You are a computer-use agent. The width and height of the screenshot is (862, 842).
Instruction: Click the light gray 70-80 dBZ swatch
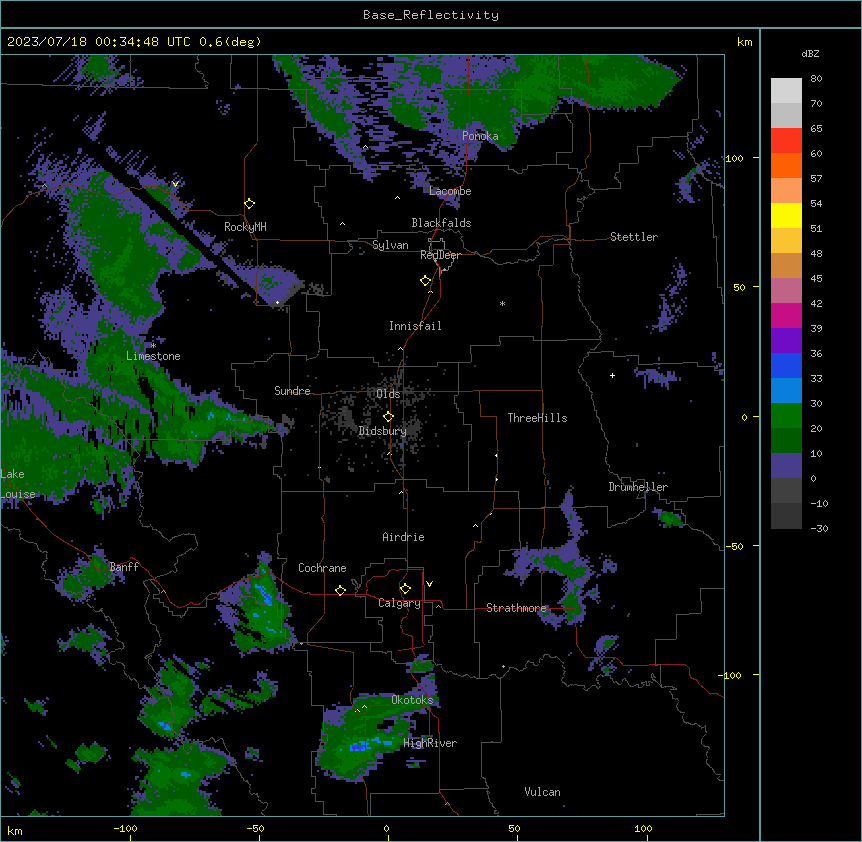click(x=786, y=91)
